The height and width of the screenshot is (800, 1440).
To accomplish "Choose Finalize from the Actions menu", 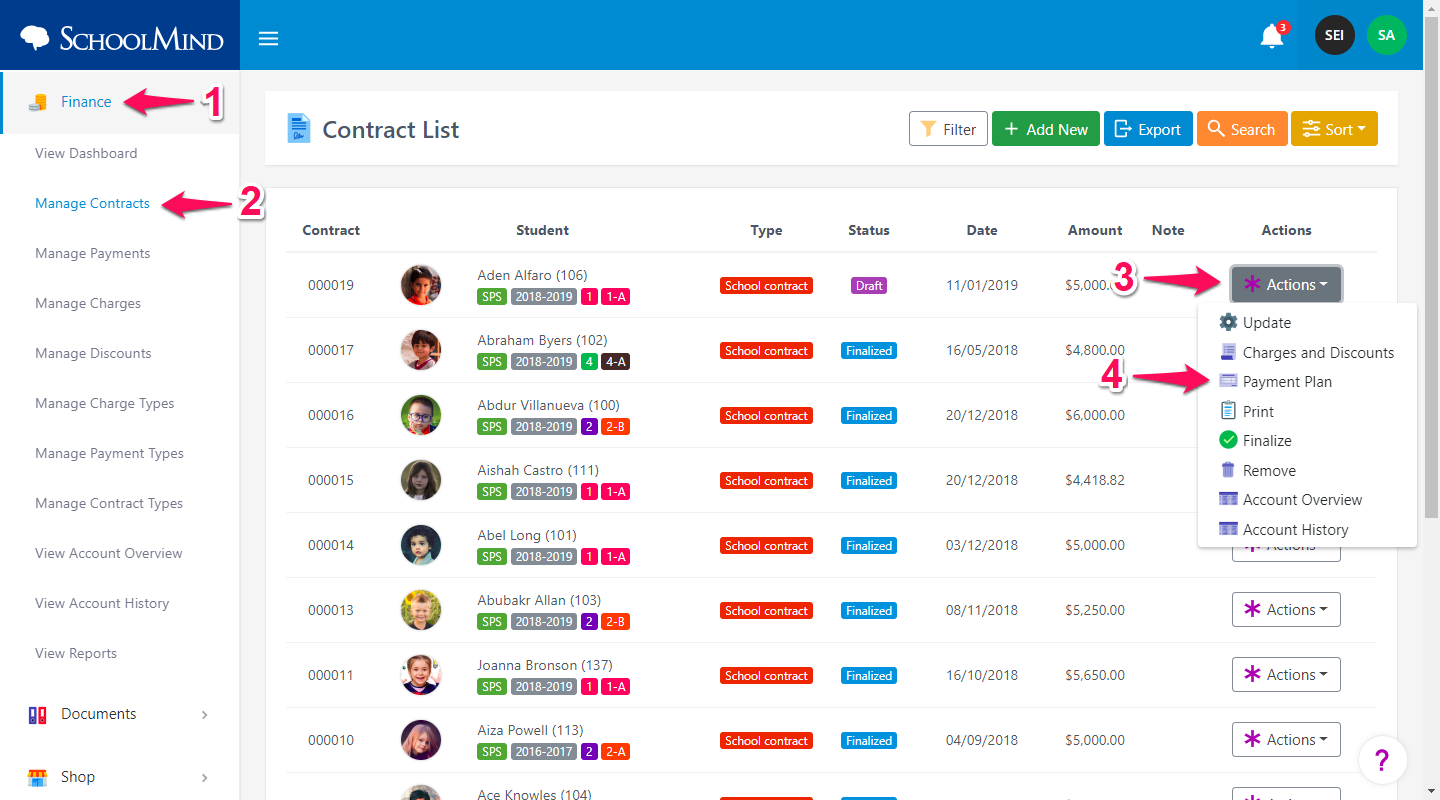I will coord(1307,440).
